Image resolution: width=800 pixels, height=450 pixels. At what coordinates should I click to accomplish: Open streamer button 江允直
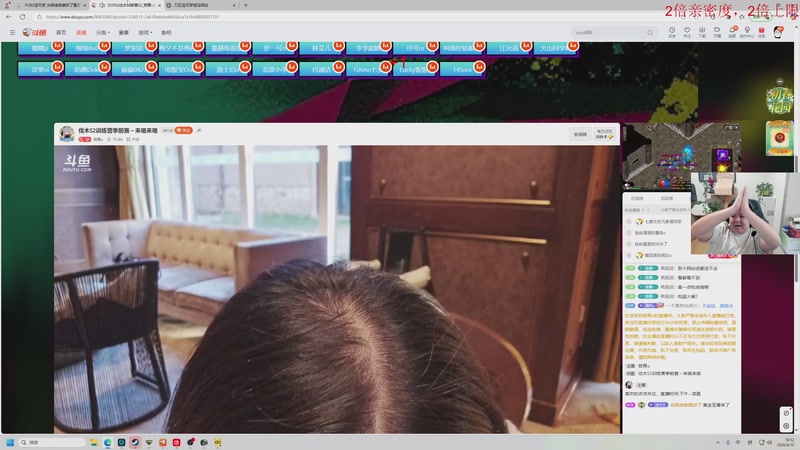click(x=509, y=48)
